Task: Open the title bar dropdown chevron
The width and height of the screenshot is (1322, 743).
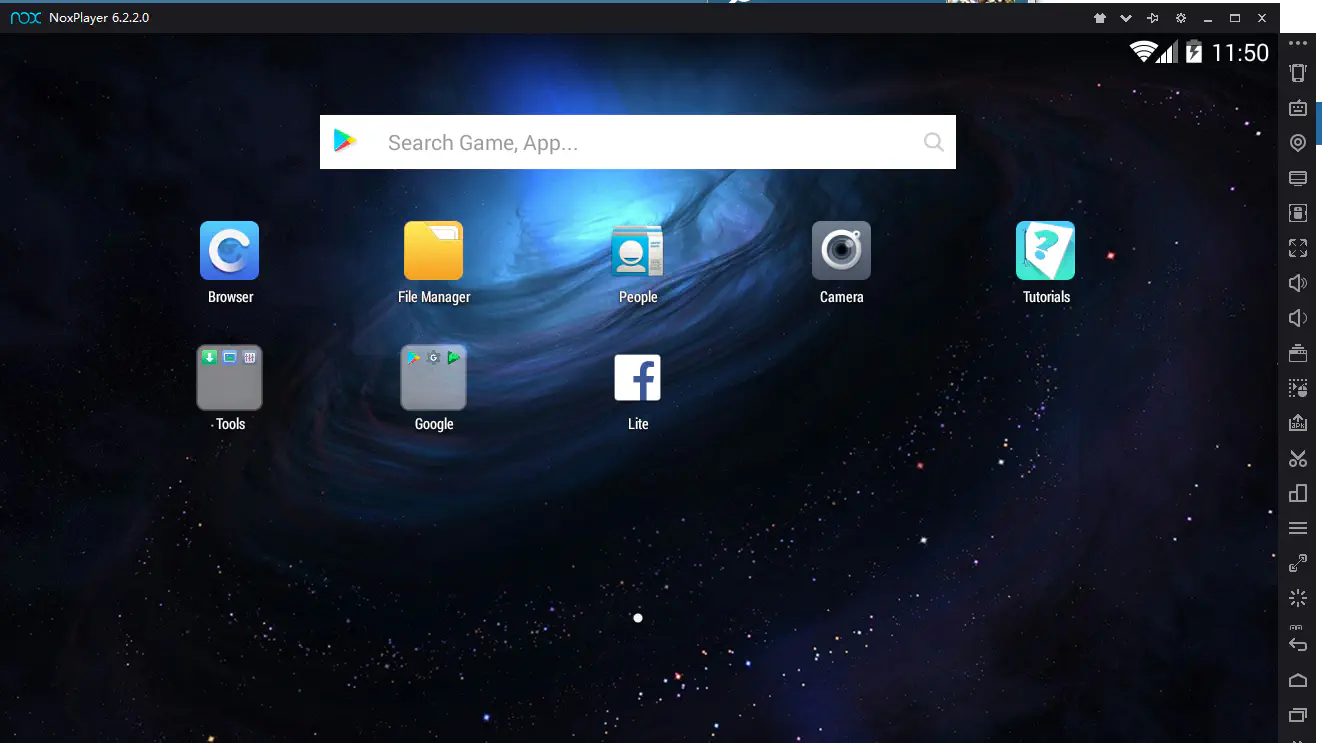Action: pyautogui.click(x=1126, y=18)
